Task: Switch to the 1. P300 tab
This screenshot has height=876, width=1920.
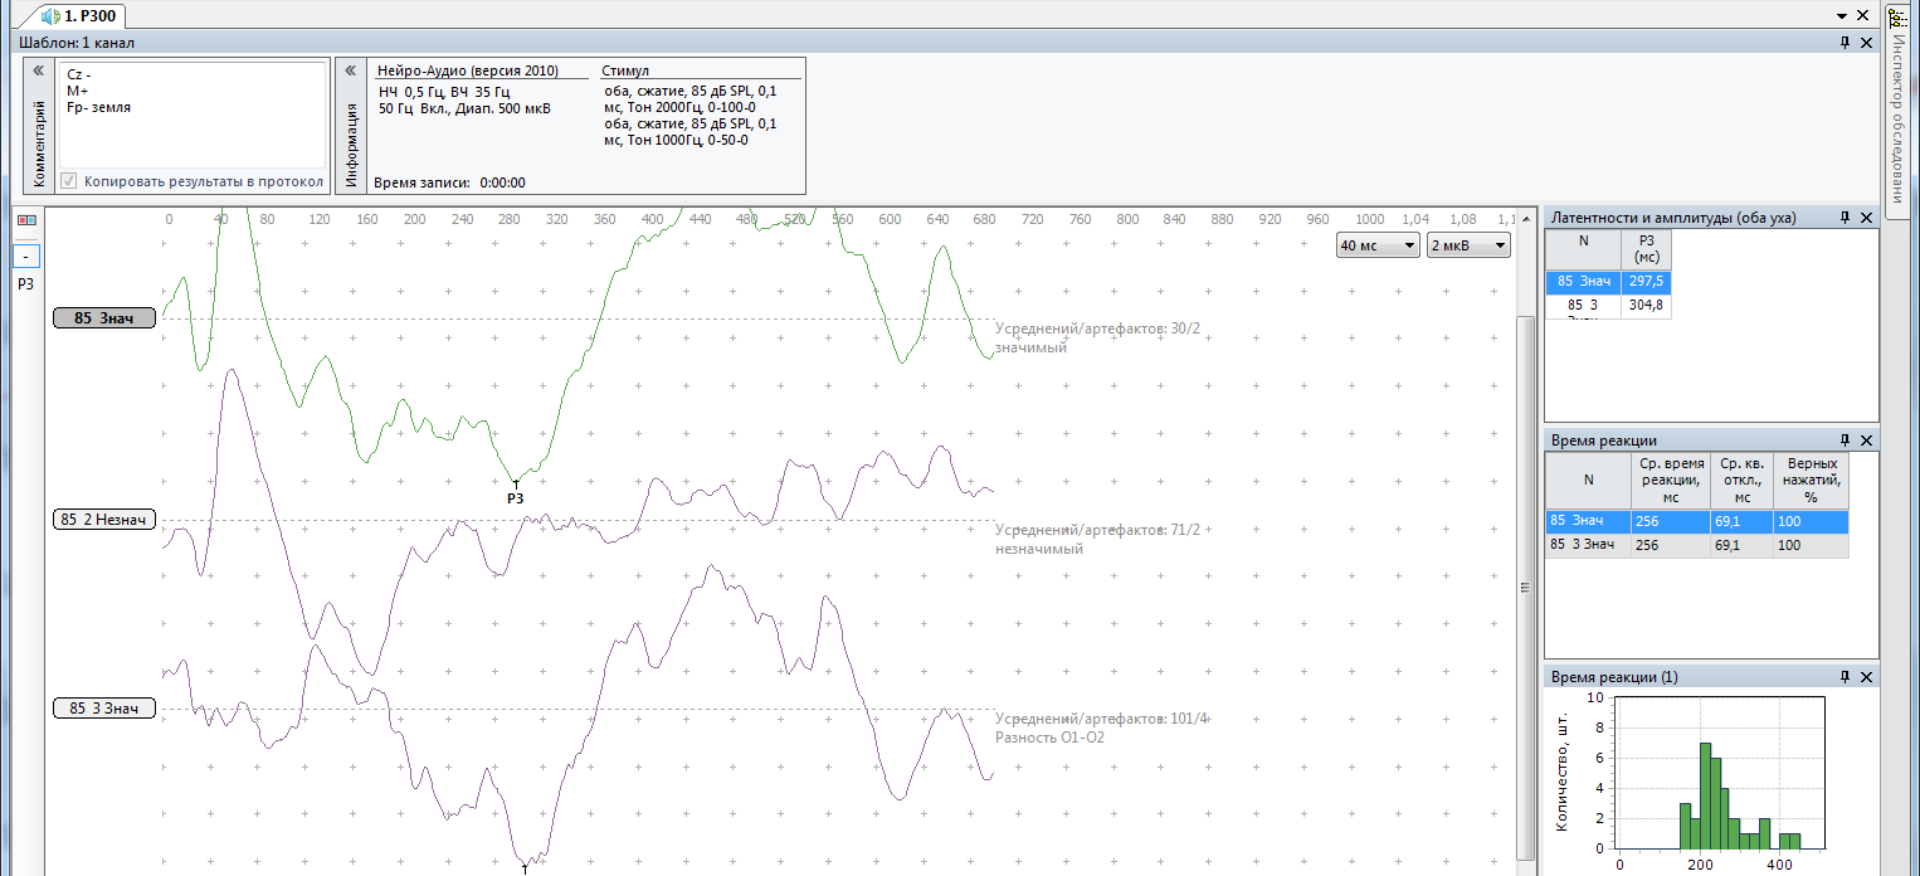Action: (x=80, y=16)
